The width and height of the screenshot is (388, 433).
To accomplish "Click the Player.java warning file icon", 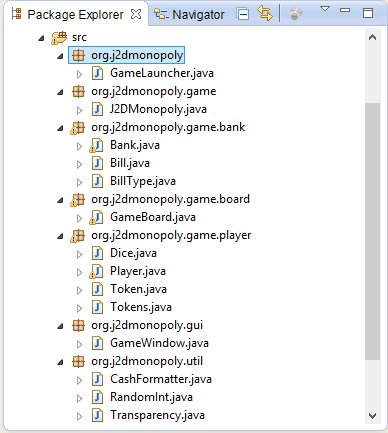I will pyautogui.click(x=96, y=272).
